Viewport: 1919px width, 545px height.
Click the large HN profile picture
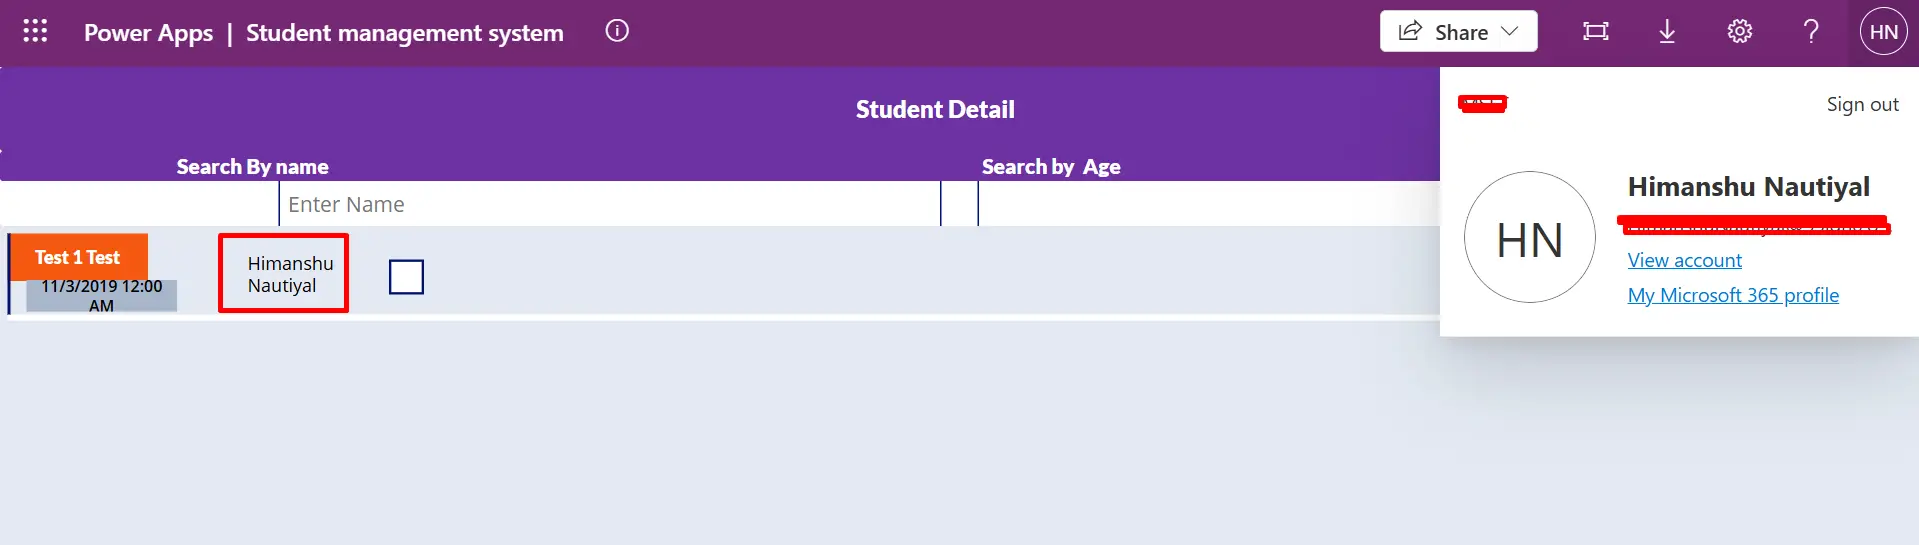[x=1530, y=237]
